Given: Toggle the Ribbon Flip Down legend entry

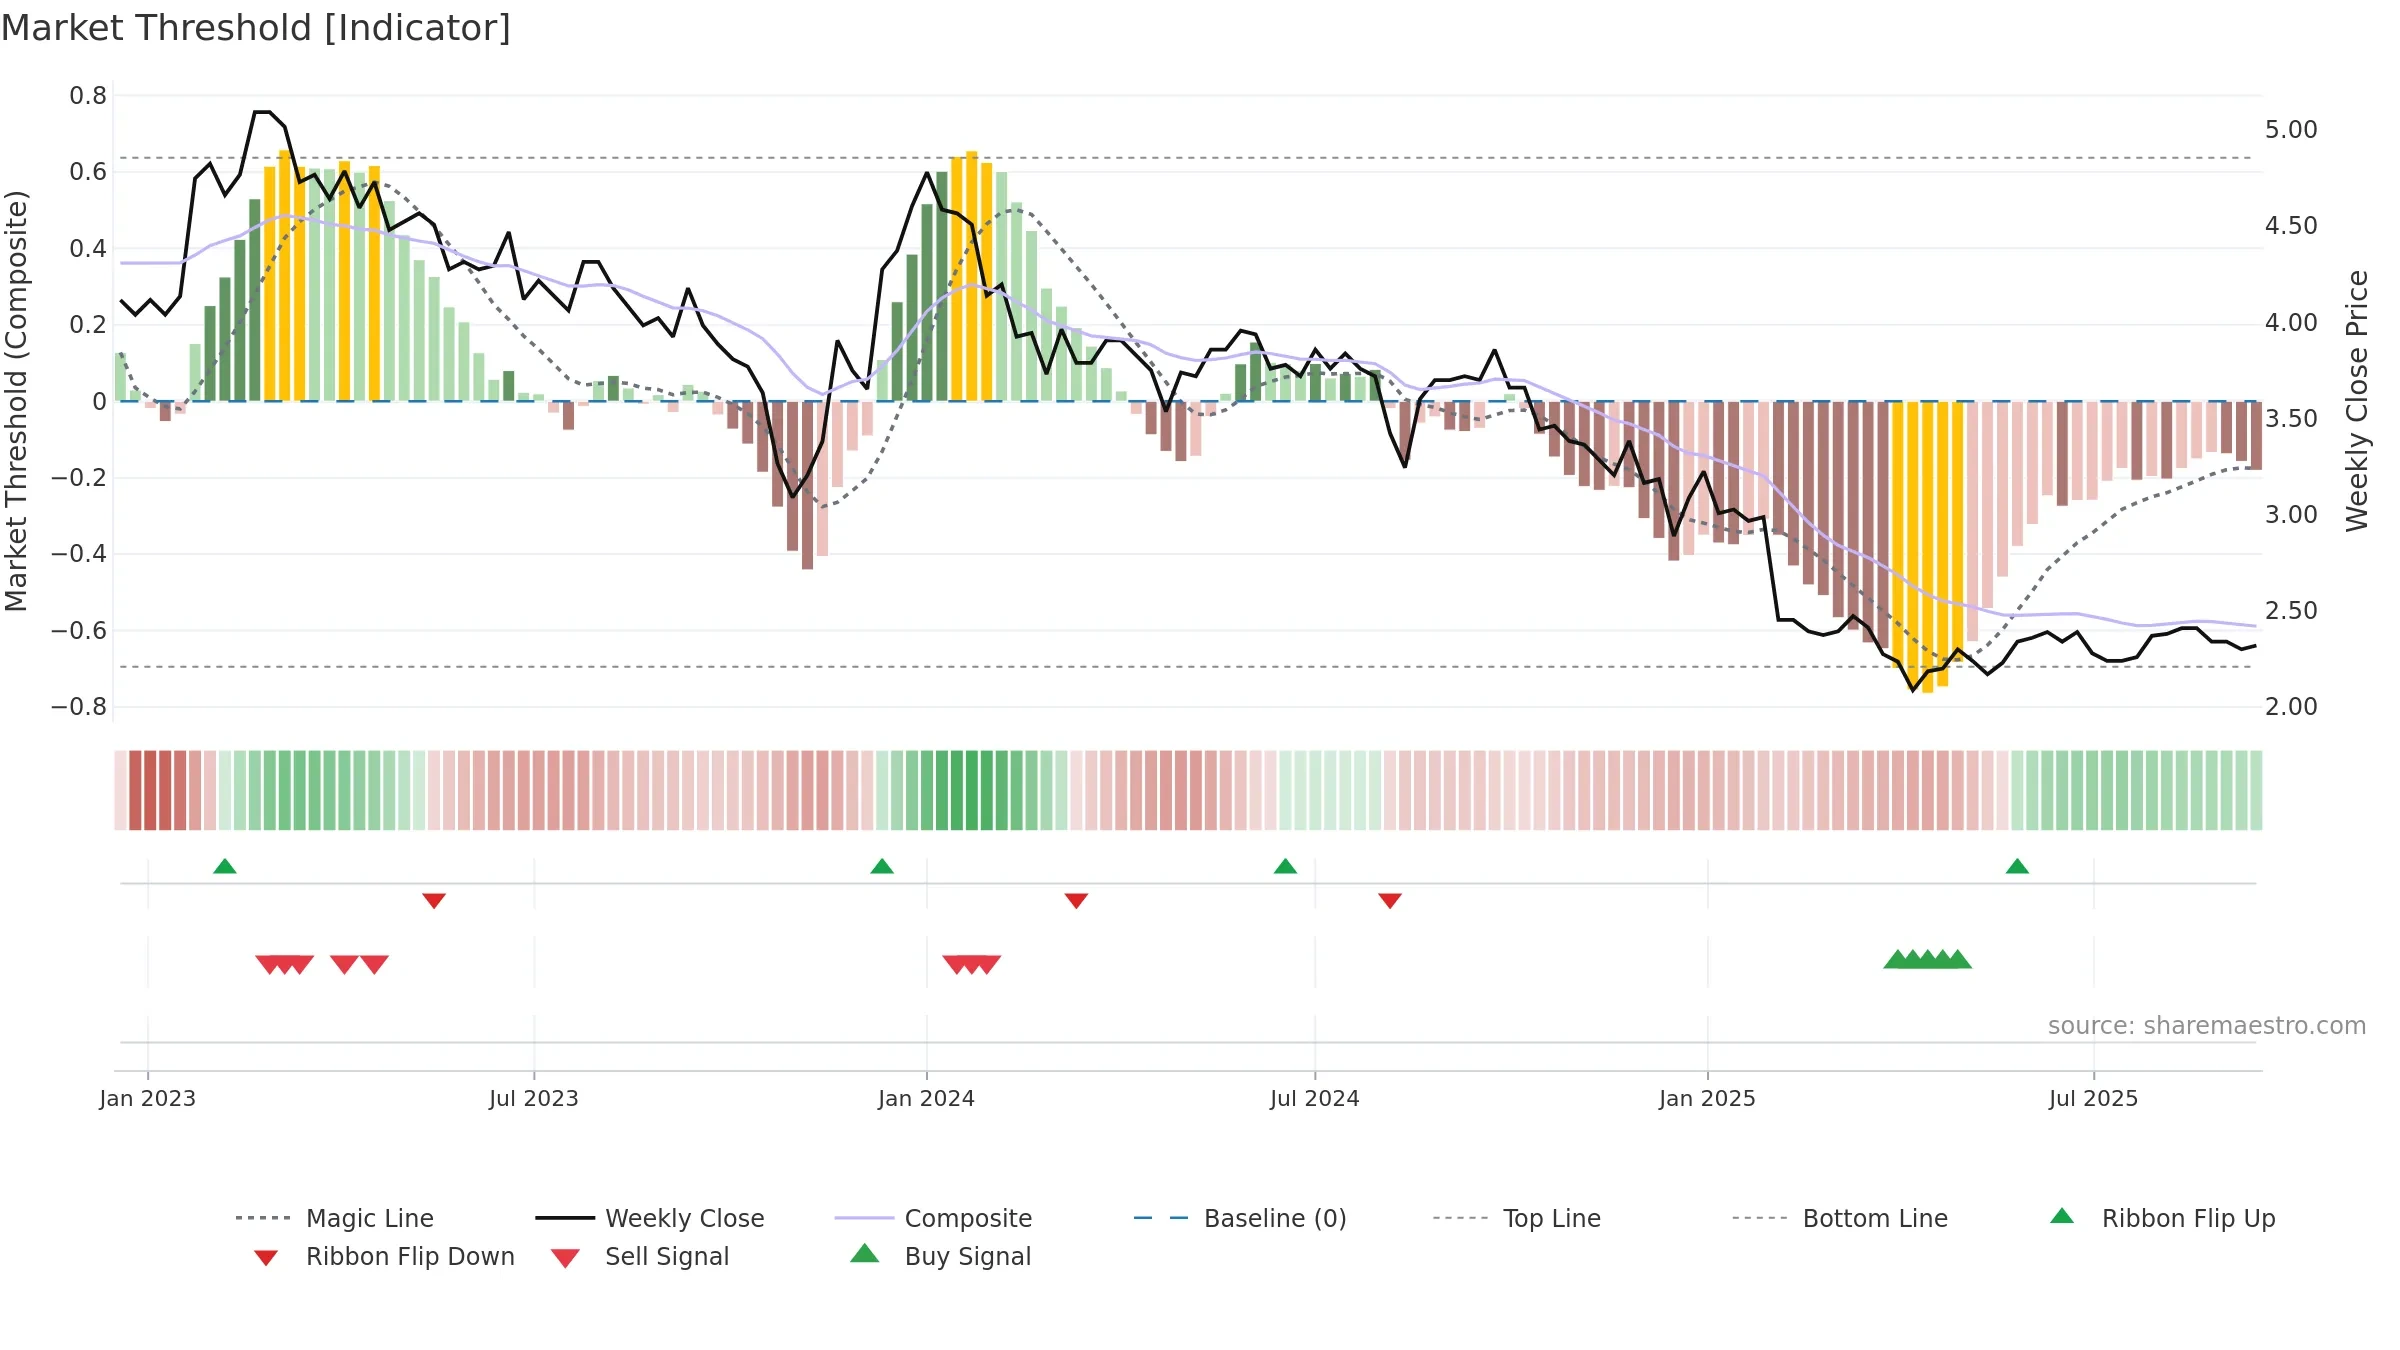Looking at the screenshot, I should click(384, 1256).
